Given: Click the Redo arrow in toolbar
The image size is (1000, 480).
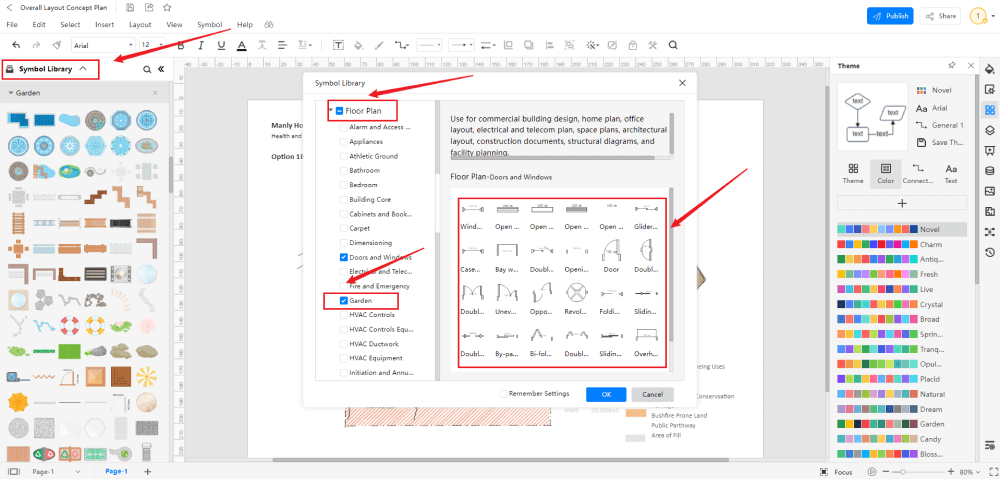Looking at the screenshot, I should 36,45.
